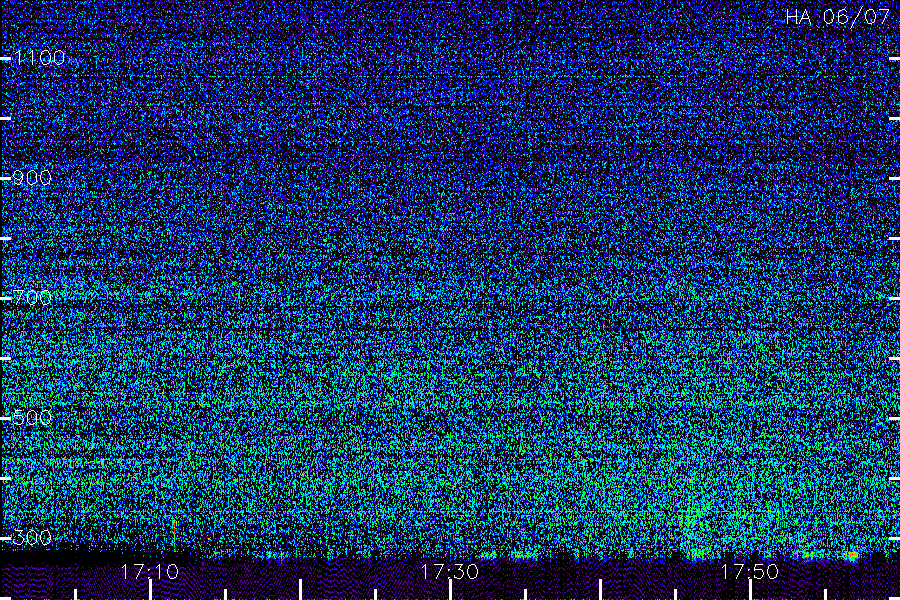The width and height of the screenshot is (900, 600).
Task: Click the 17:50 time axis label
Action: point(750,572)
